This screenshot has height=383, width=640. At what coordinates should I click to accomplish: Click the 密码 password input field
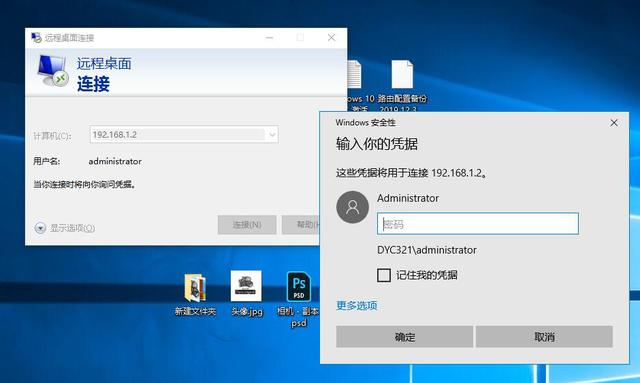478,224
